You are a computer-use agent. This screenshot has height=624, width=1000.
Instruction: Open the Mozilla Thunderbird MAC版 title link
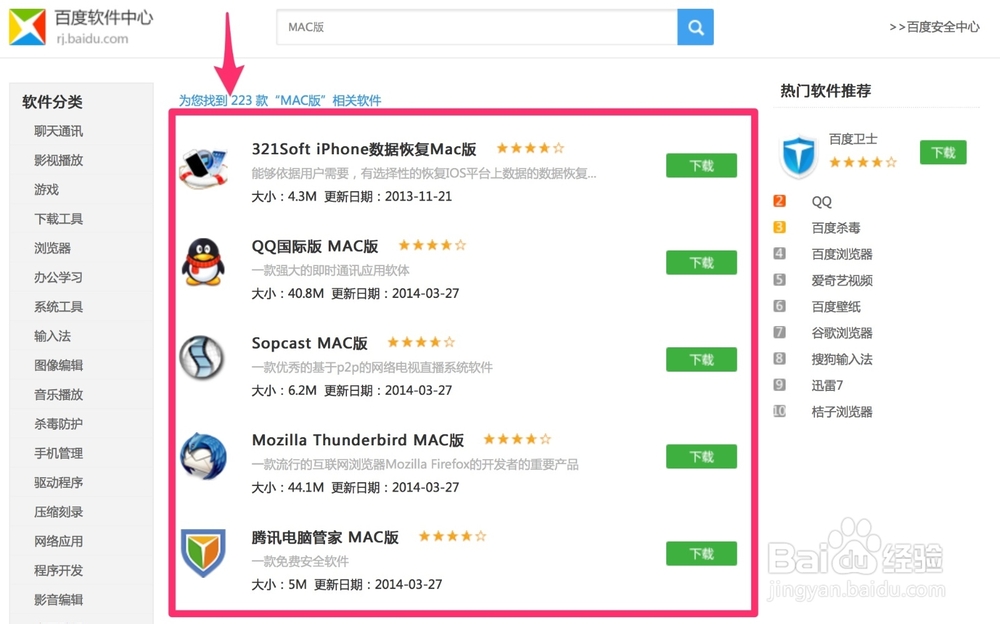point(358,440)
